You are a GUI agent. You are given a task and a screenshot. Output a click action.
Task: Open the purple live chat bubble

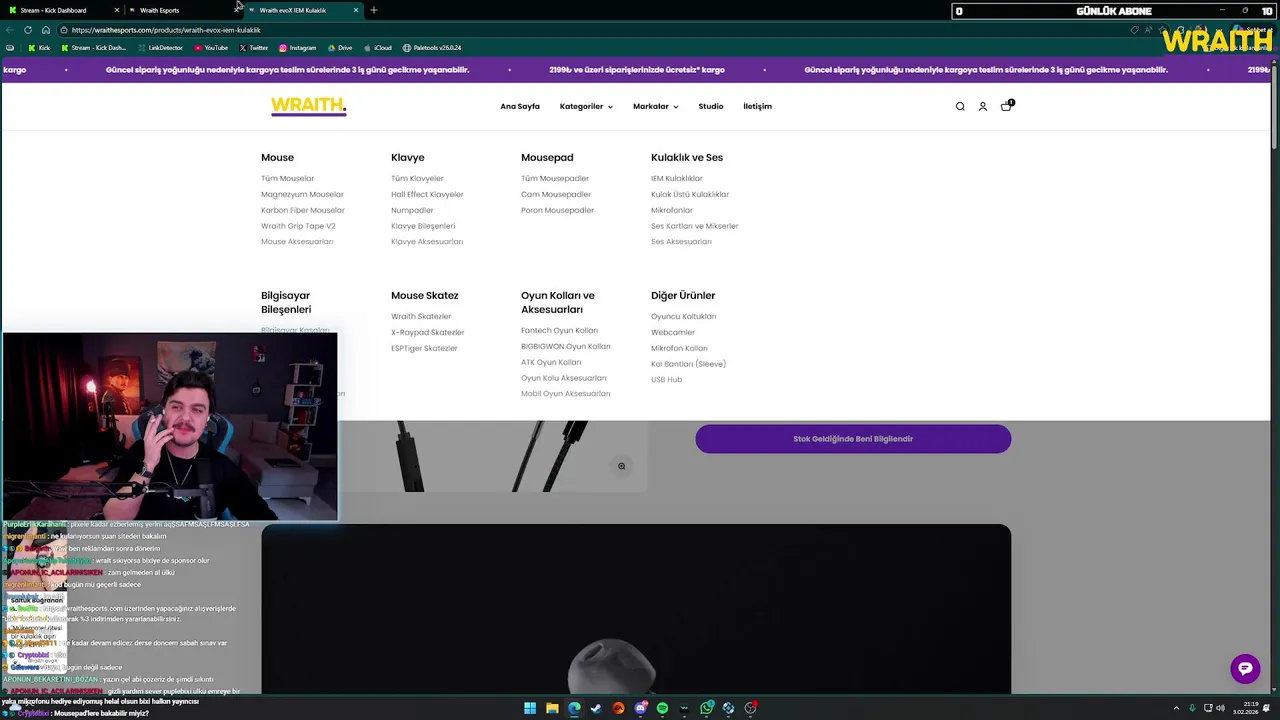tap(1245, 669)
